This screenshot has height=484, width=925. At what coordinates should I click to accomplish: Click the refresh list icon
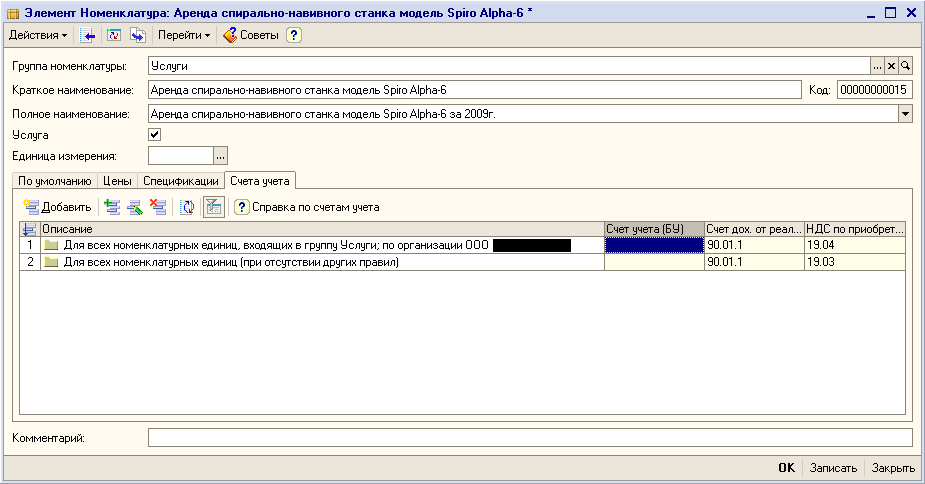(x=187, y=207)
